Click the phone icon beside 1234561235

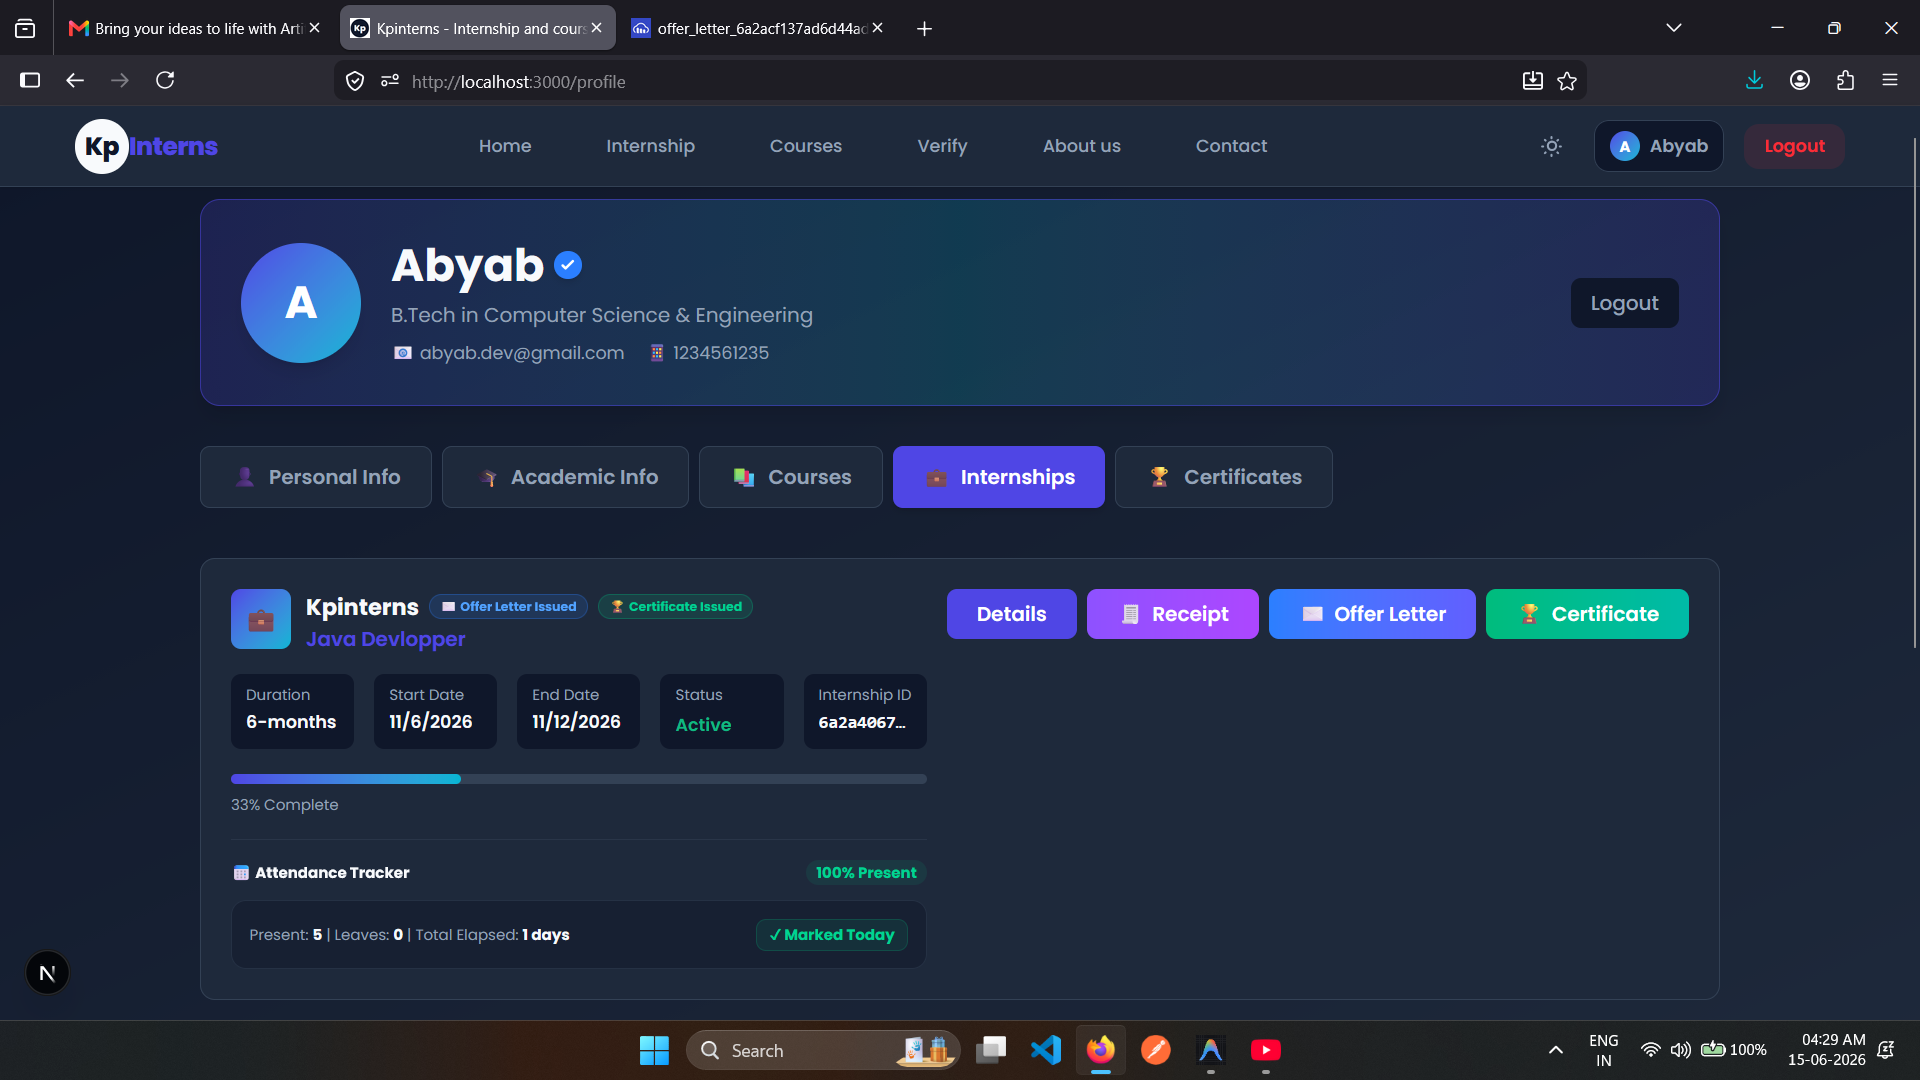pyautogui.click(x=657, y=353)
